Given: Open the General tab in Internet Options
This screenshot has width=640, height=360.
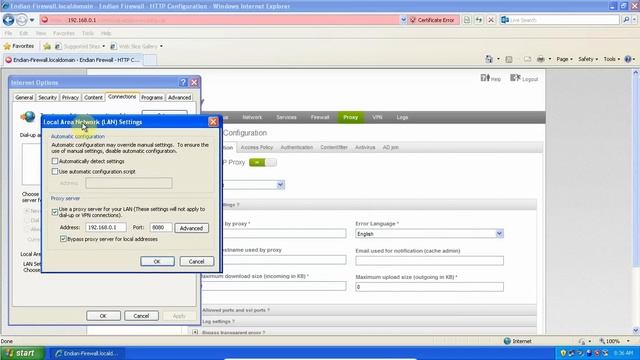Looking at the screenshot, I should coord(24,98).
